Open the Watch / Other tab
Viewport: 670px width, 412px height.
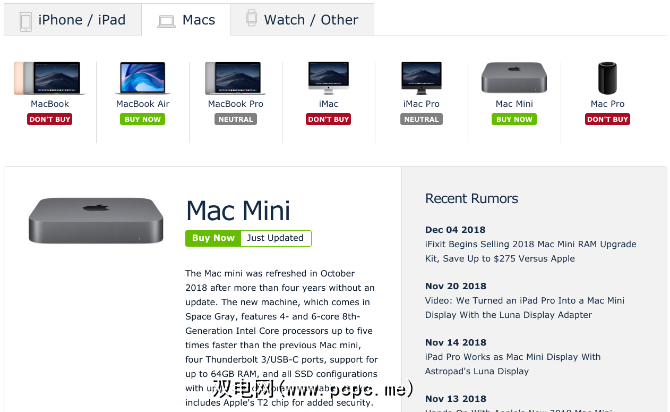point(302,20)
